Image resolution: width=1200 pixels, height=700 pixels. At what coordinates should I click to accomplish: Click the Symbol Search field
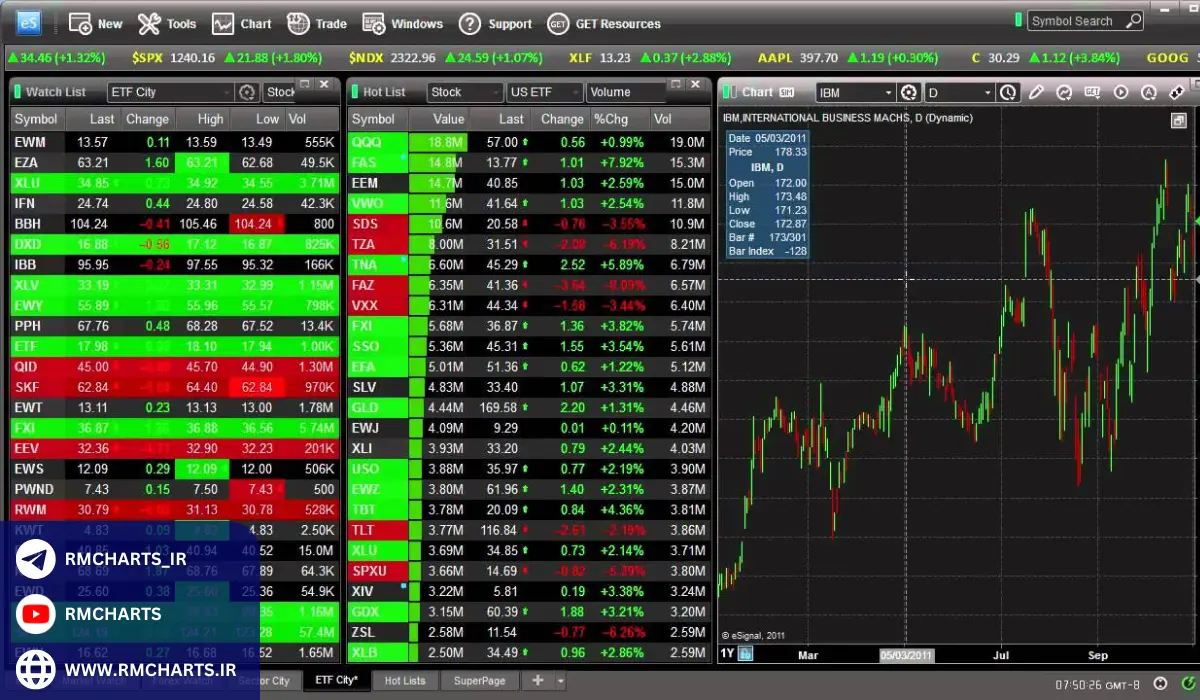coord(1078,21)
